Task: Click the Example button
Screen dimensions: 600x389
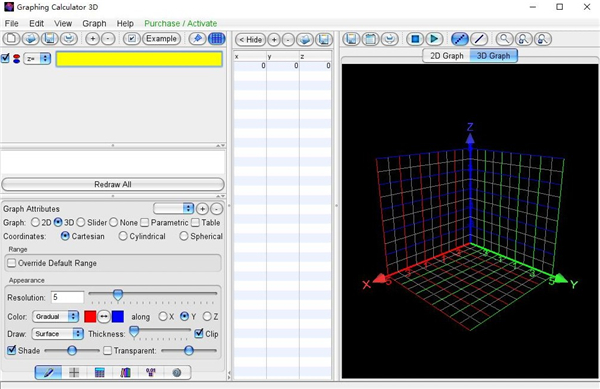Action: [161, 39]
